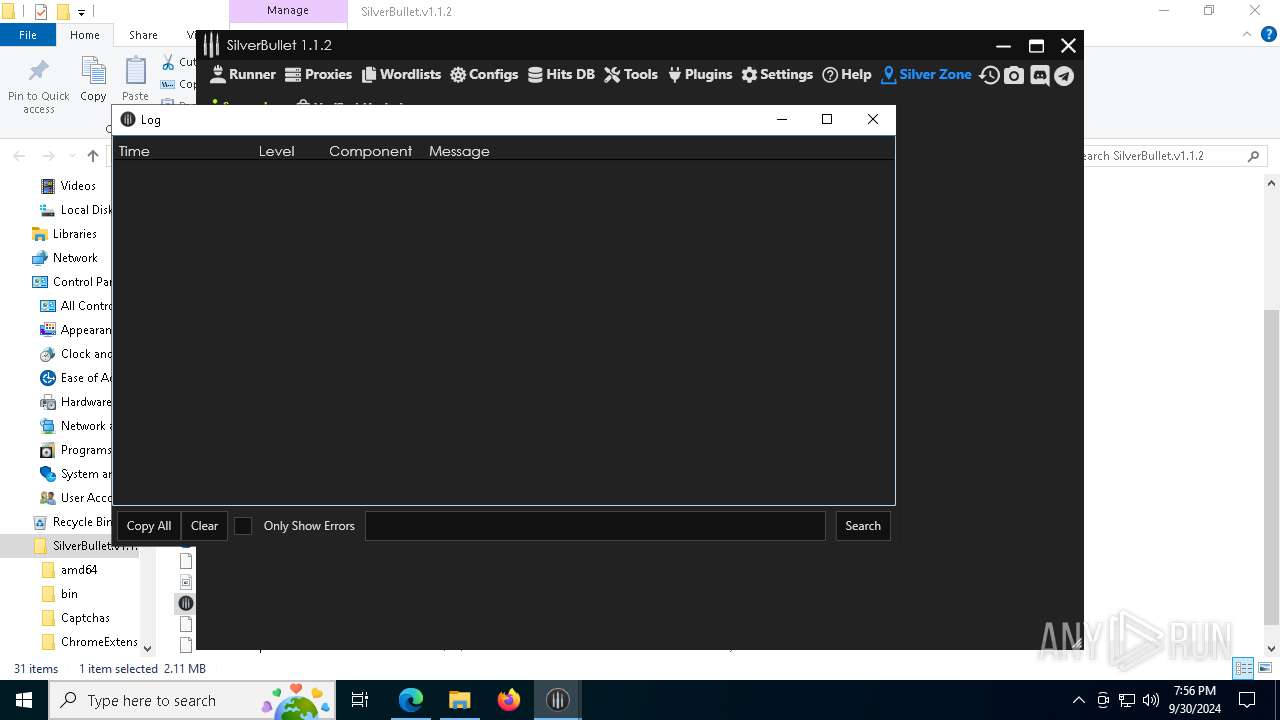Switch to the Share ribbon tab
This screenshot has height=720, width=1280.
click(143, 35)
